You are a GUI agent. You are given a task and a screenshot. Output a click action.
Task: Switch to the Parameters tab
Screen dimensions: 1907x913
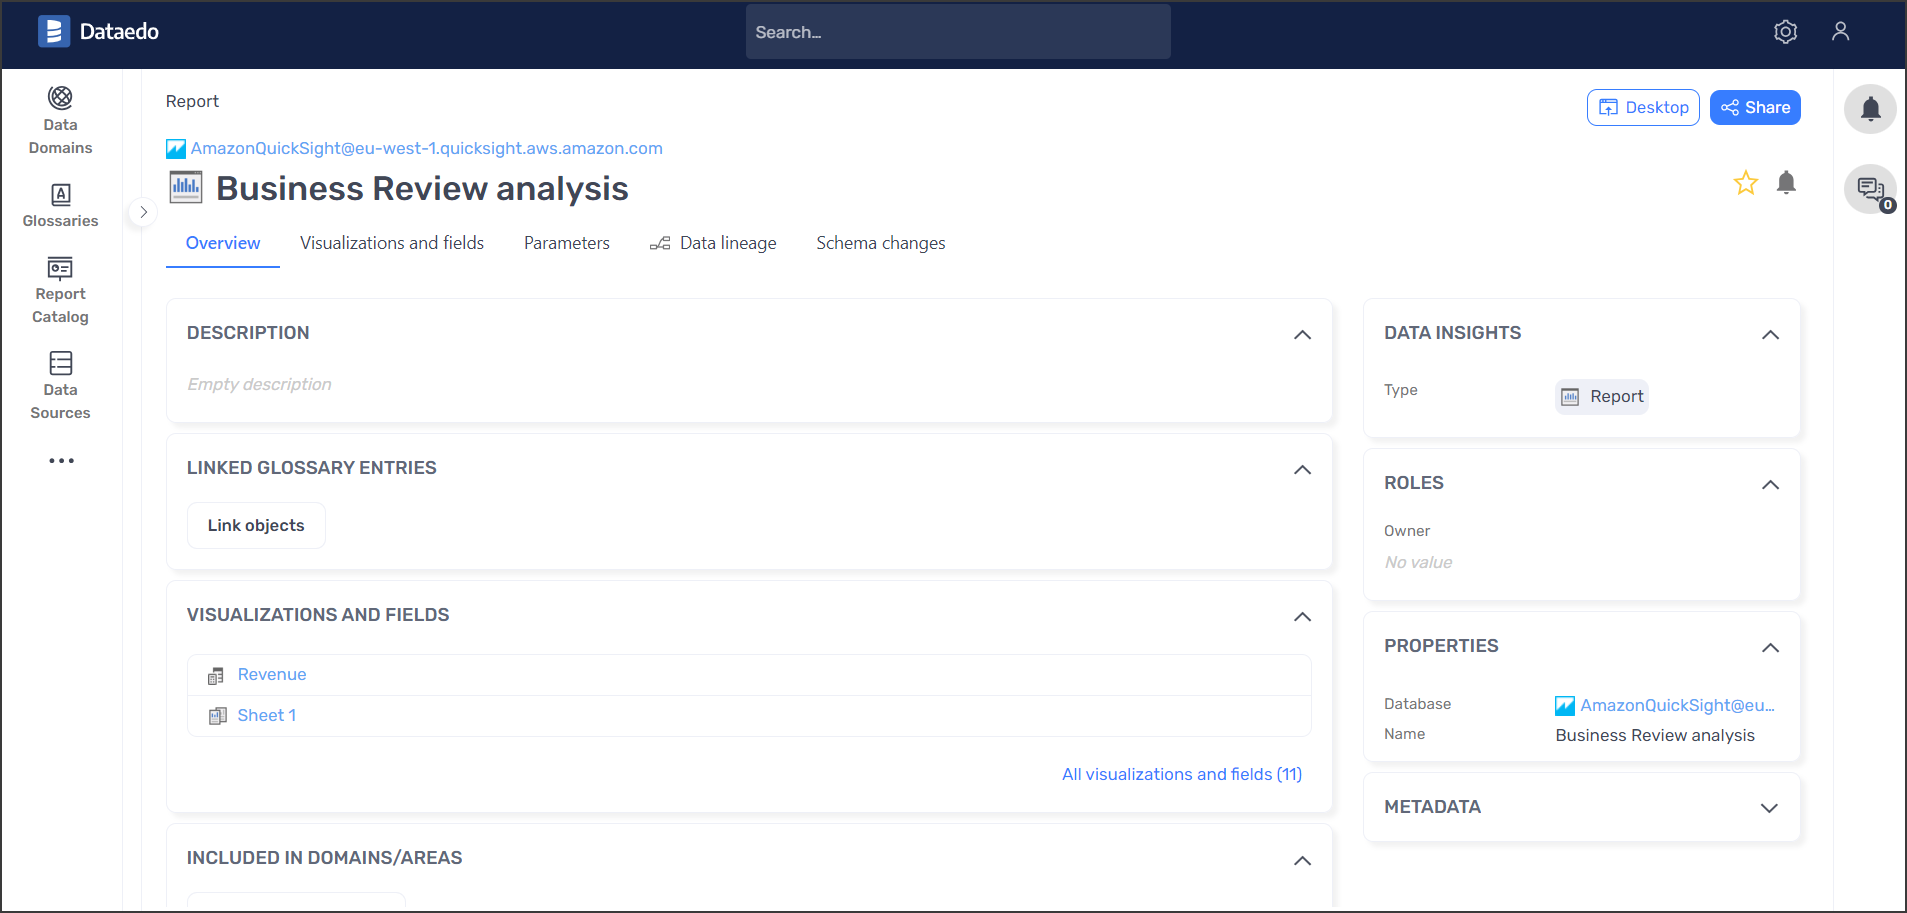567,243
